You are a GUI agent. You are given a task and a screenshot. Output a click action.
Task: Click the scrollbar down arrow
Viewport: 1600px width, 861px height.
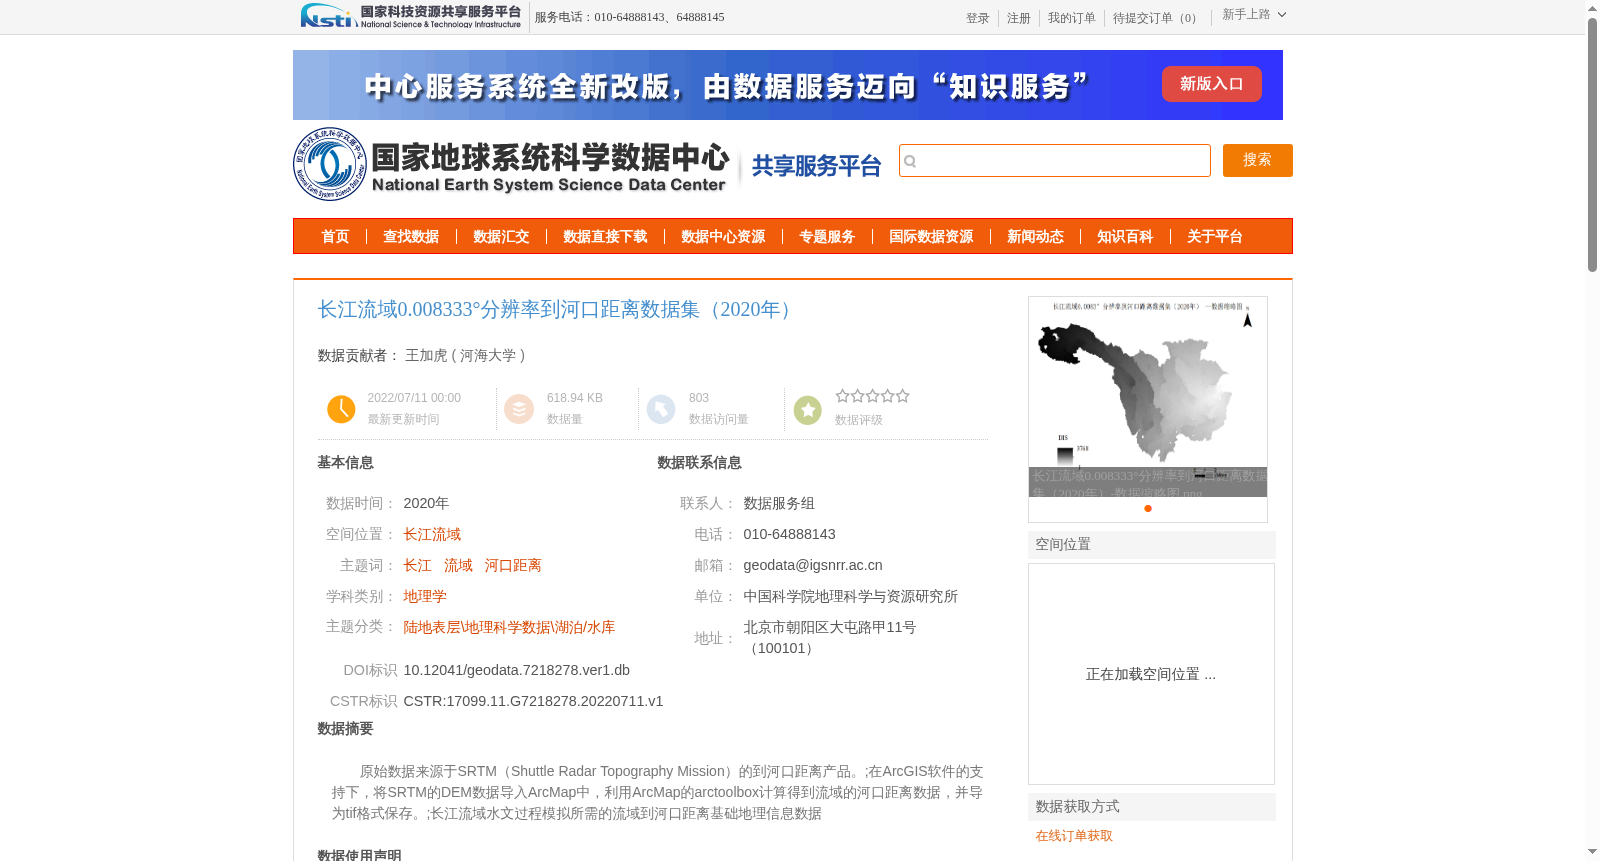point(1592,853)
